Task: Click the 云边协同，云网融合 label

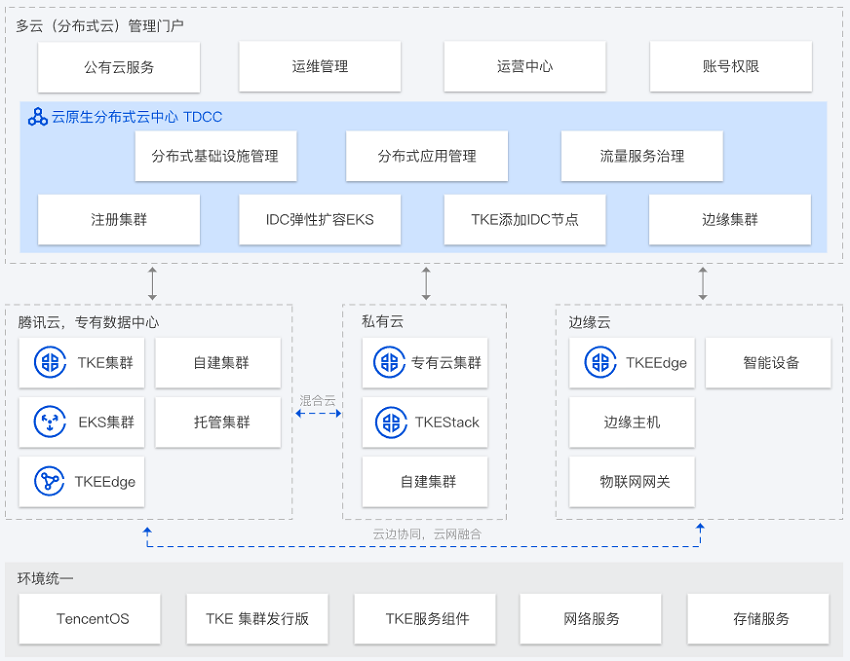Action: 427,535
